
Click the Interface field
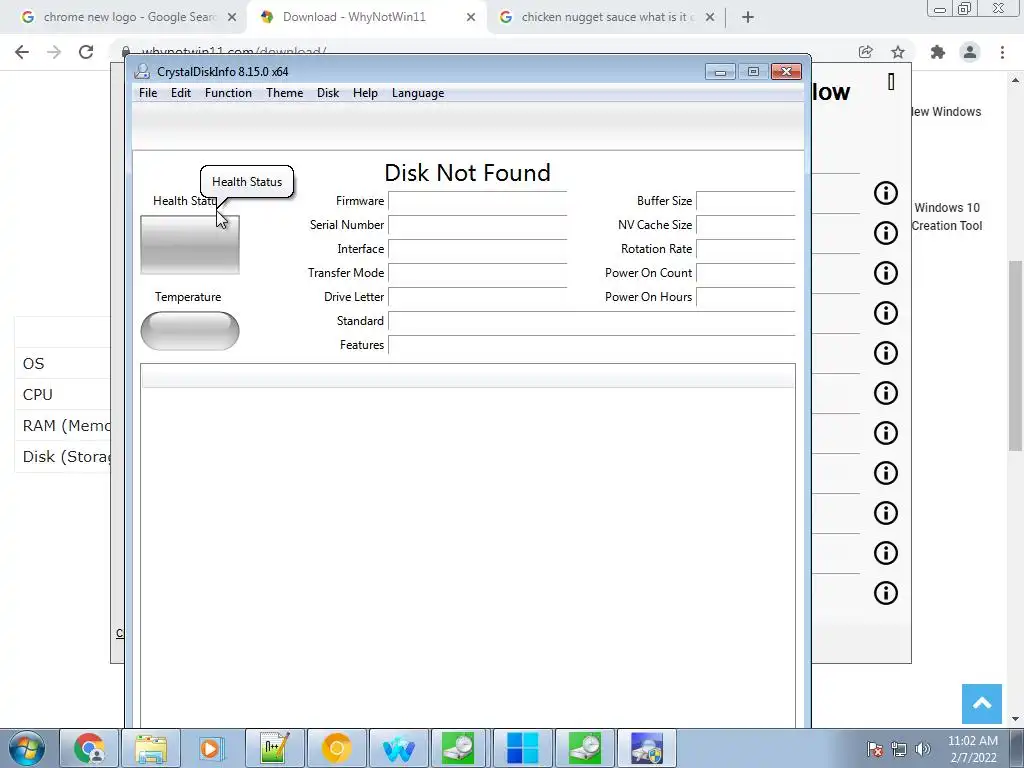tap(477, 249)
